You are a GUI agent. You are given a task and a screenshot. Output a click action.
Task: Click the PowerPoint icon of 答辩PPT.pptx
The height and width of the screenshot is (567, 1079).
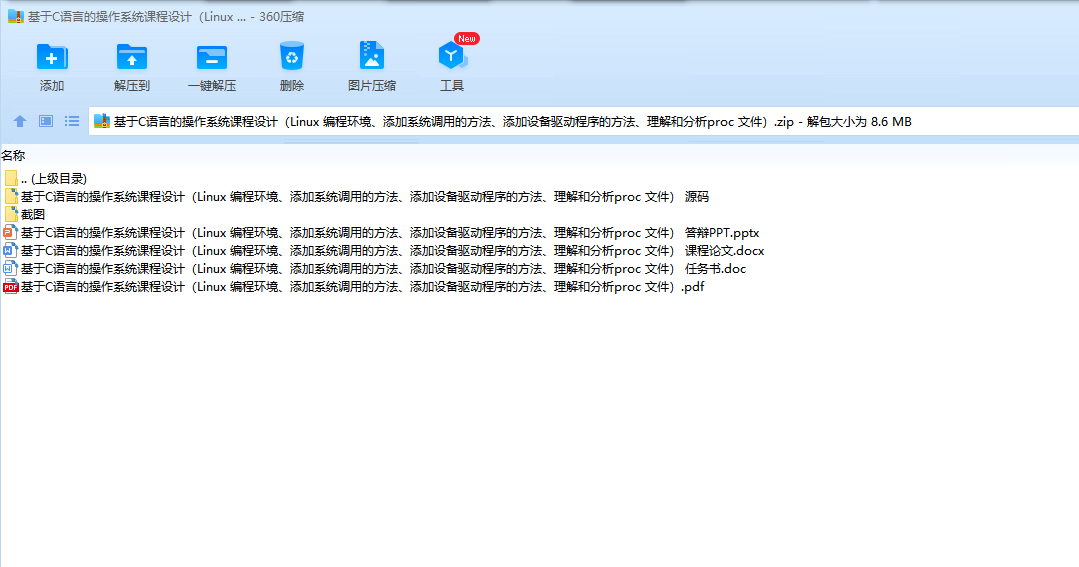[10, 233]
